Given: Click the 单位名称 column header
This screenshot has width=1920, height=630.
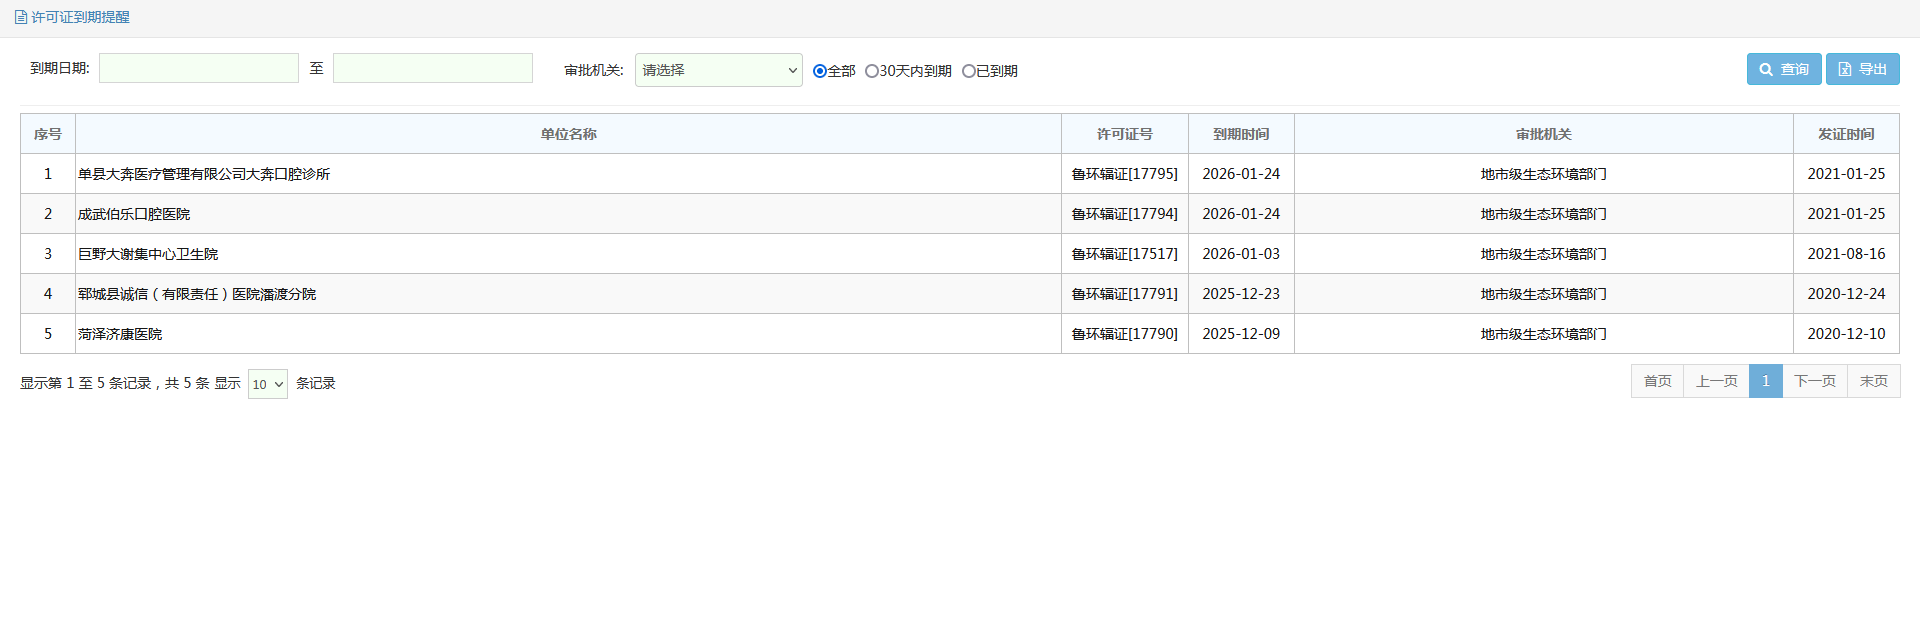Looking at the screenshot, I should coord(568,134).
